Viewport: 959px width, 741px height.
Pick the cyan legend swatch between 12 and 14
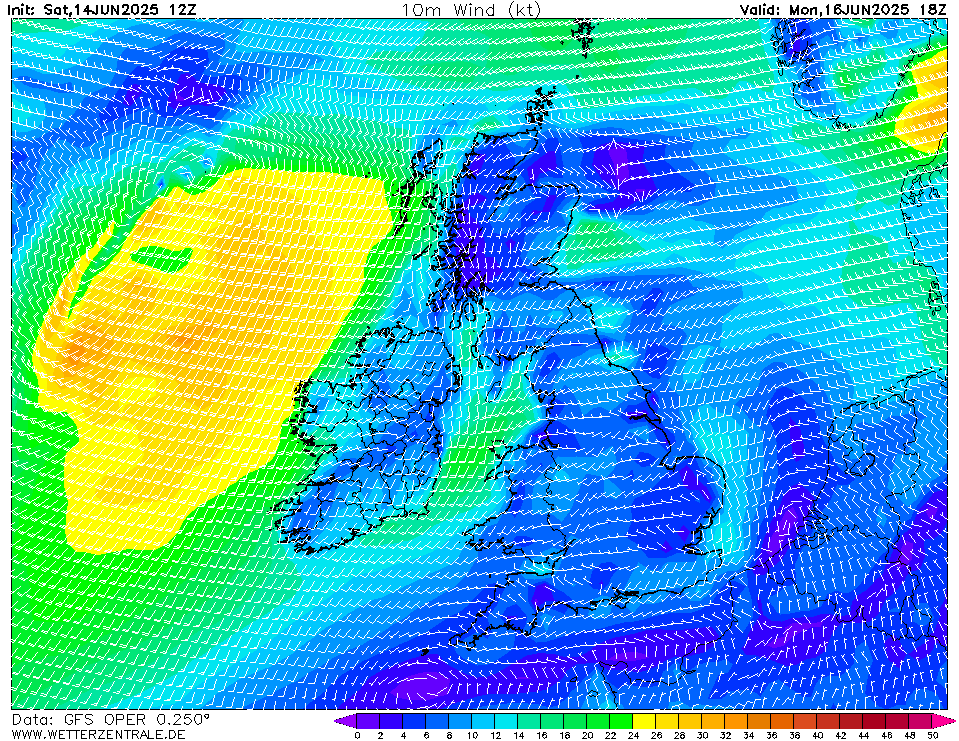pos(506,721)
